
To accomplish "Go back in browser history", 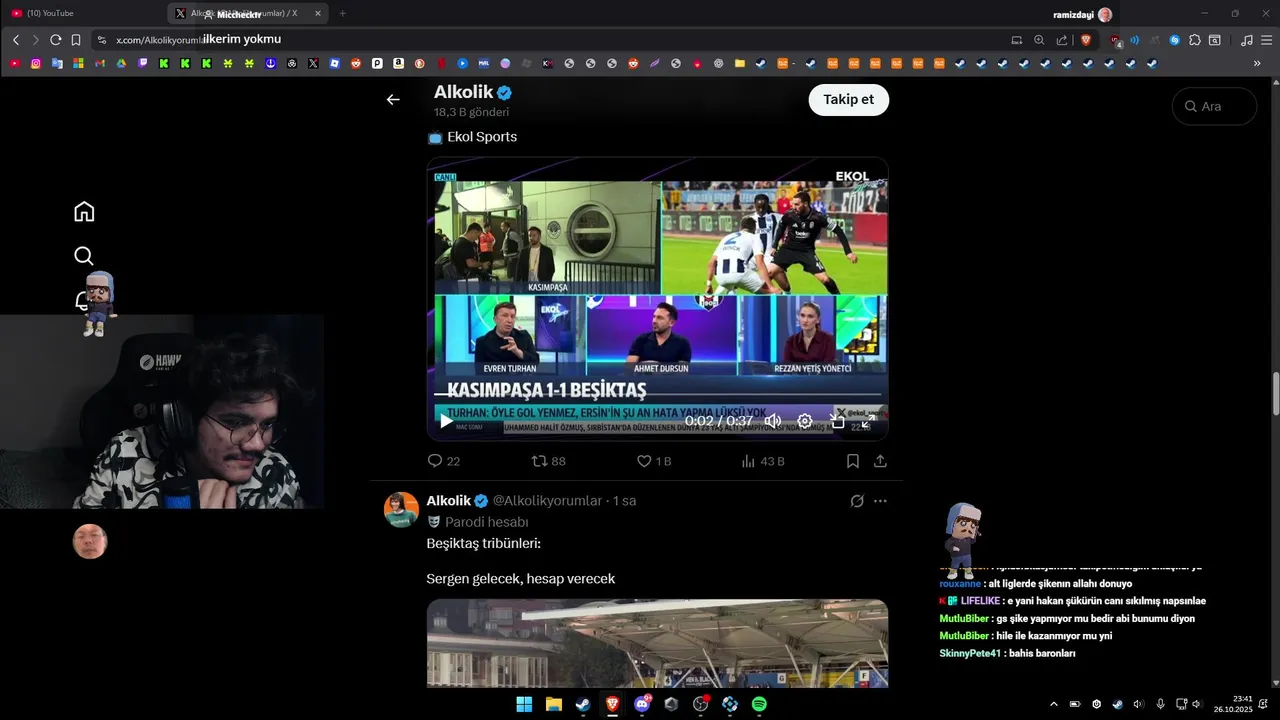I will 16,40.
